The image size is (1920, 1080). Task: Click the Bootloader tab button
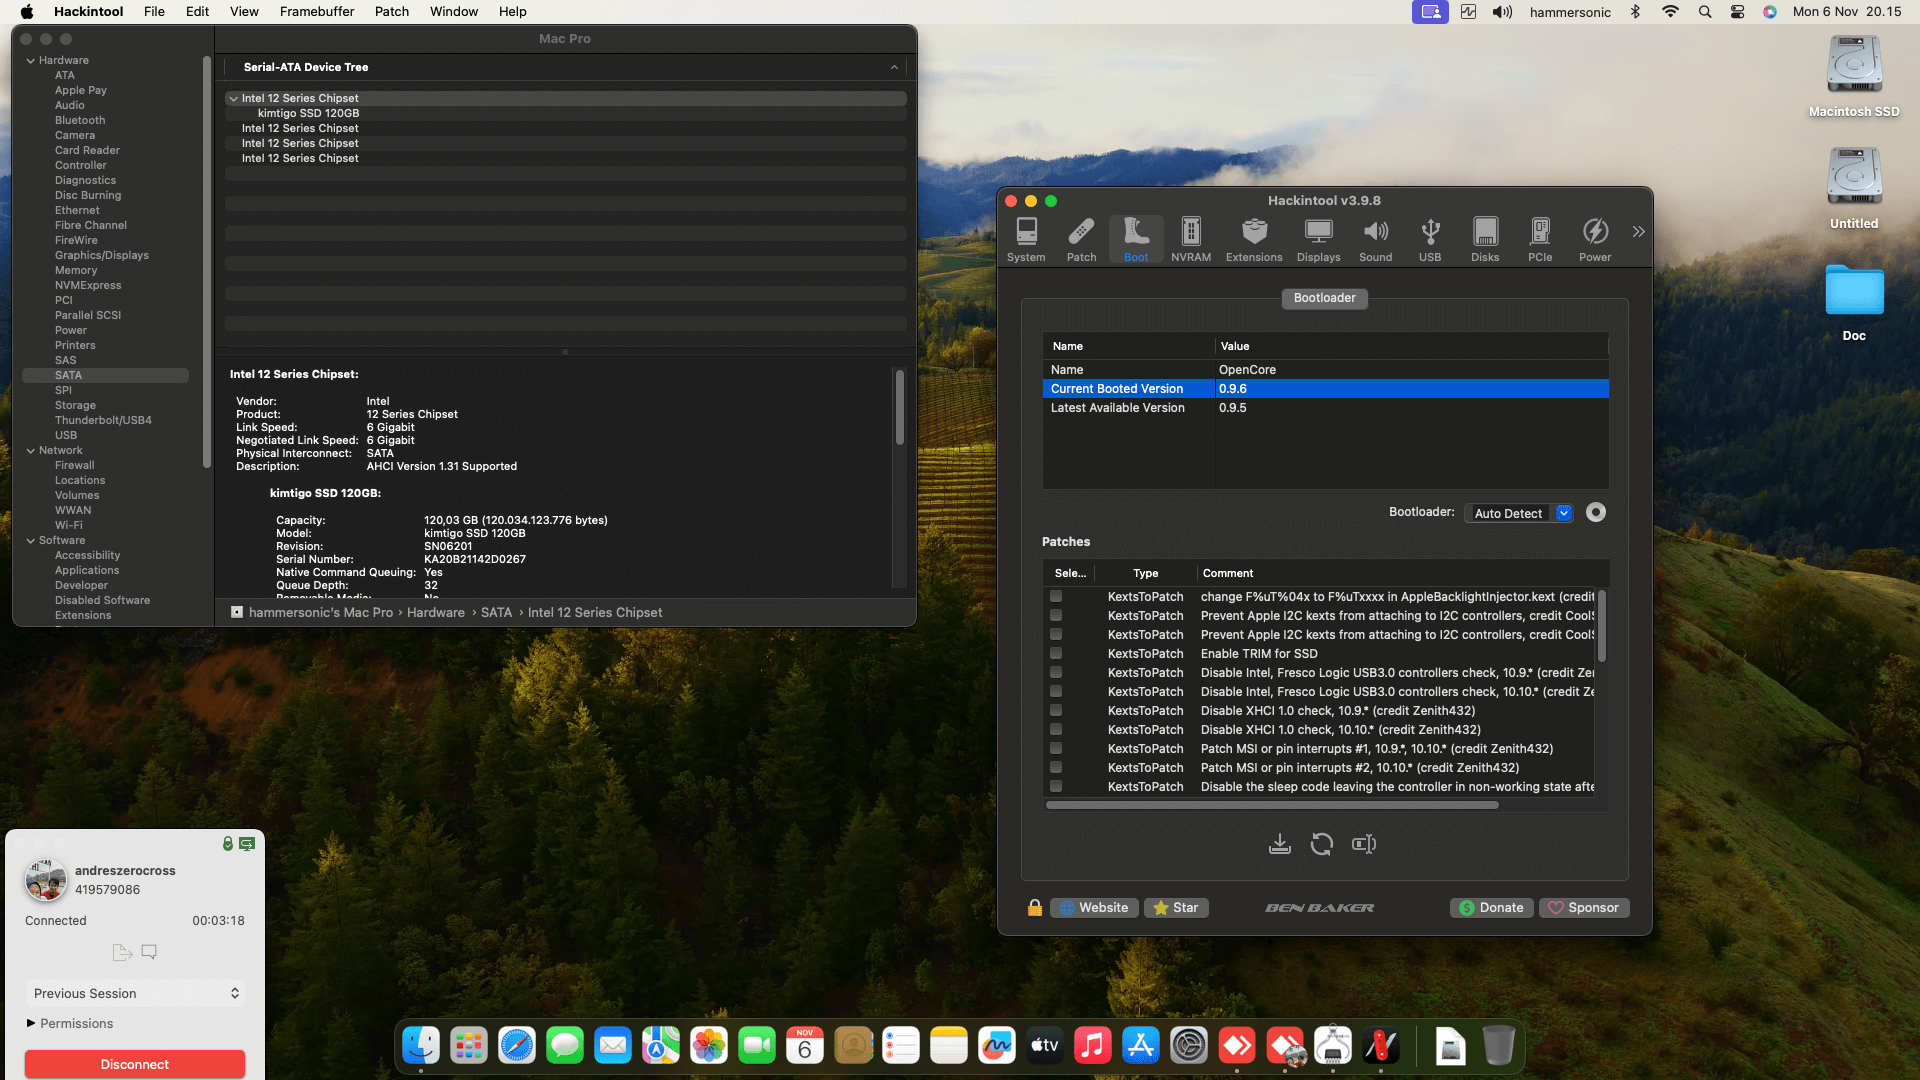point(1325,298)
